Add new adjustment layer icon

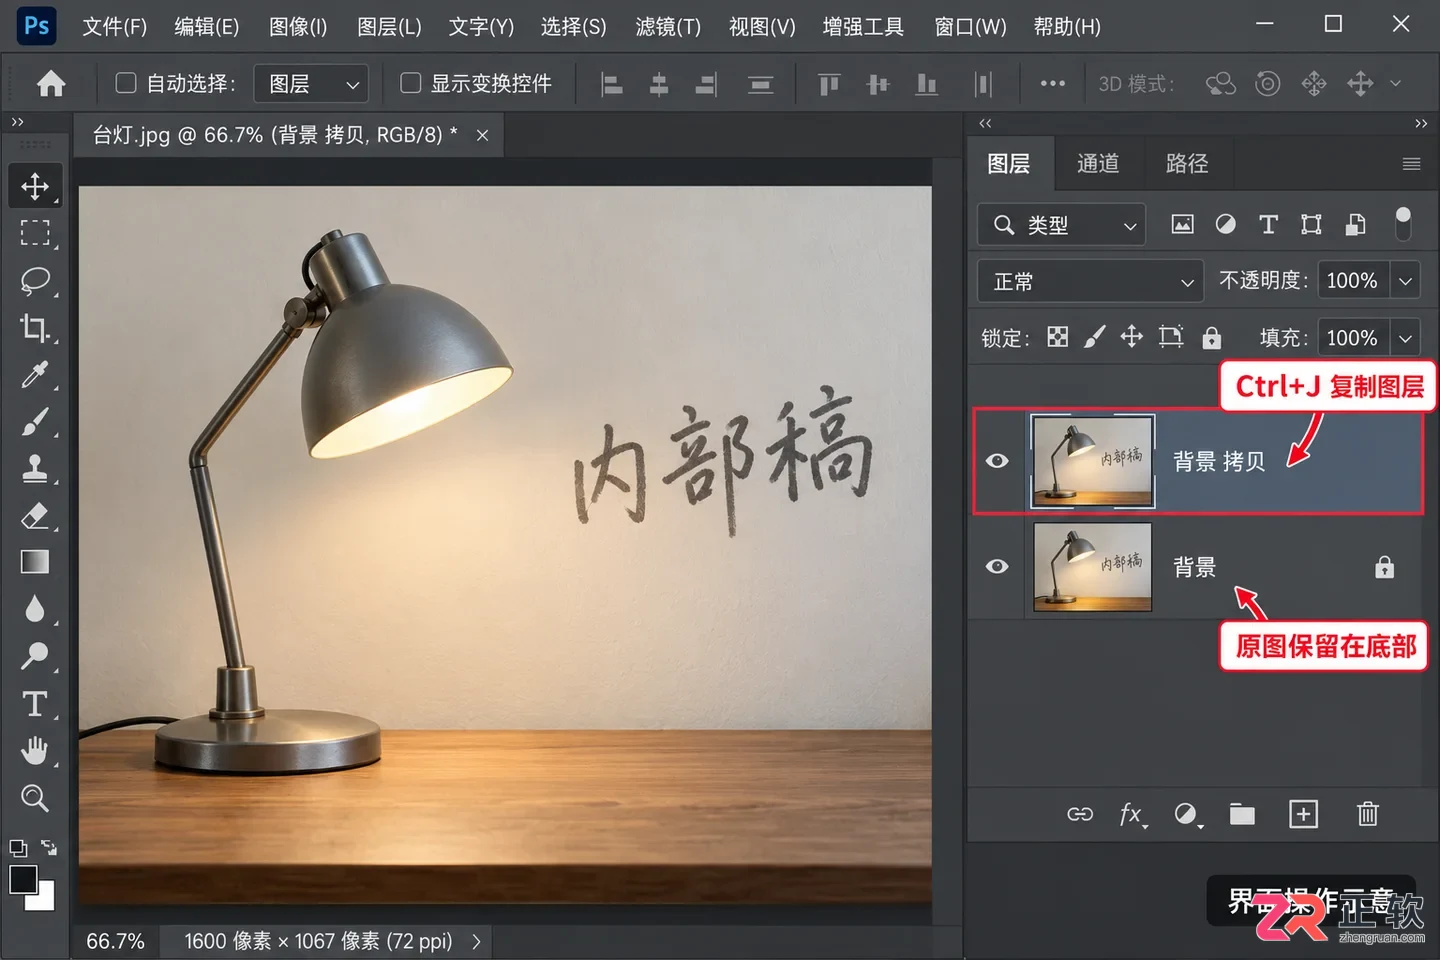1187,814
